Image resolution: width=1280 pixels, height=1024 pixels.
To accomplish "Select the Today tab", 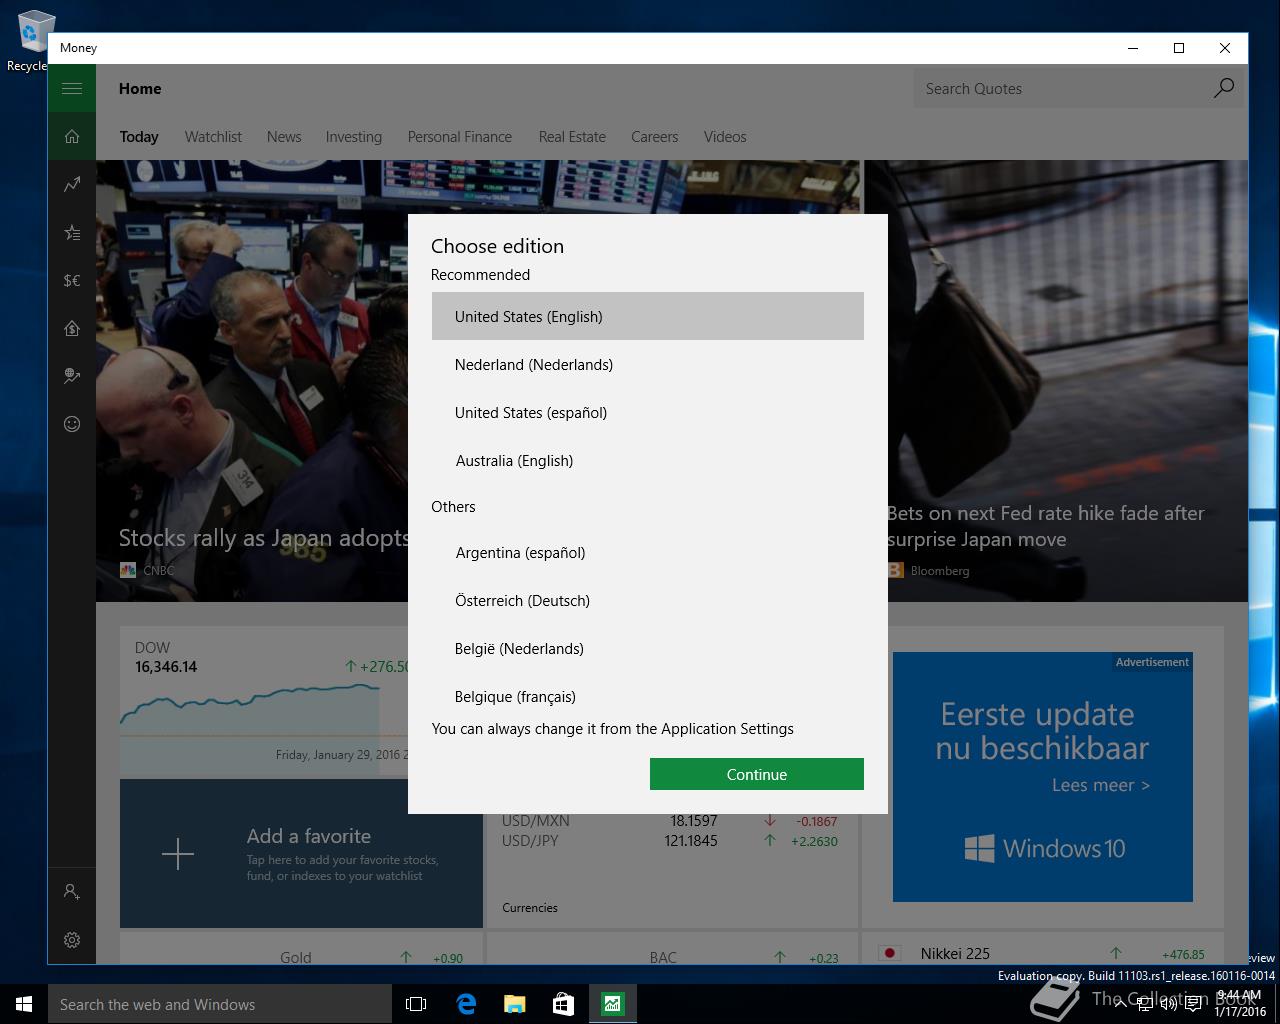I will coord(139,137).
